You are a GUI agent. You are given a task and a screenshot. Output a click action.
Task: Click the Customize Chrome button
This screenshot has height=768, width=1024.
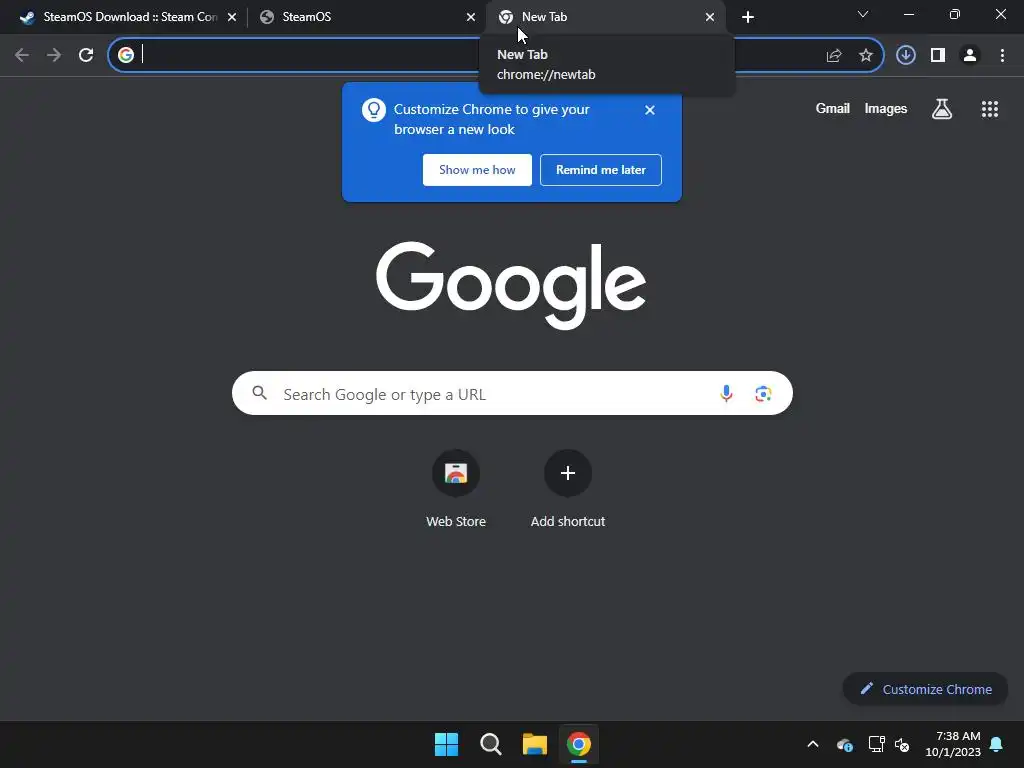pos(925,689)
